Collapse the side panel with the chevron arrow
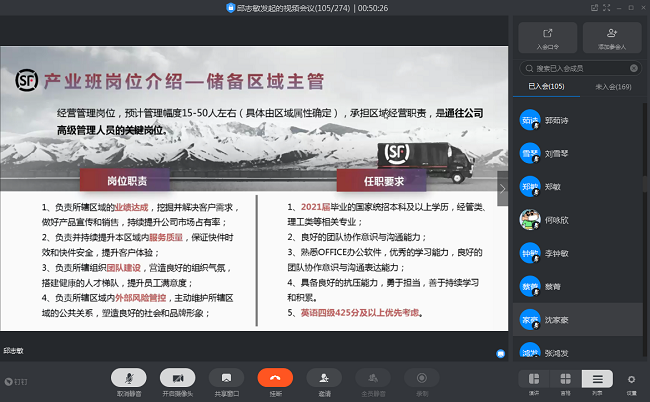The height and width of the screenshot is (402, 650). [x=502, y=189]
